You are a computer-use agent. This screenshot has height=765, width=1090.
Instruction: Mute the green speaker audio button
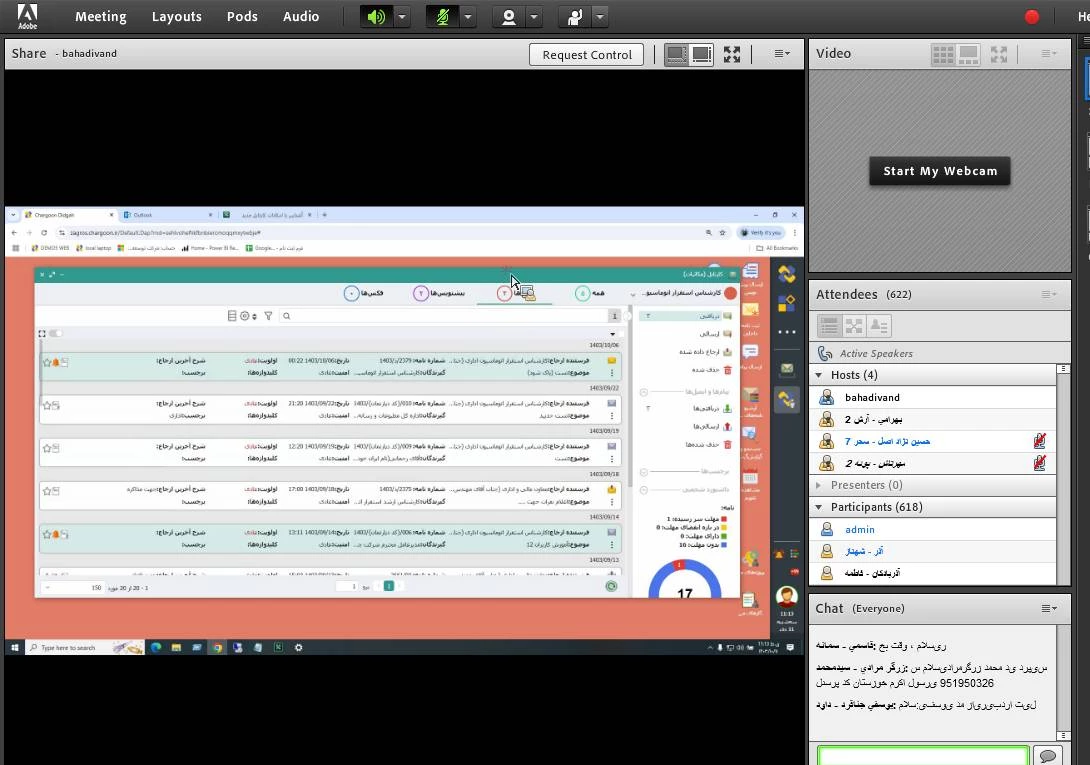point(376,17)
